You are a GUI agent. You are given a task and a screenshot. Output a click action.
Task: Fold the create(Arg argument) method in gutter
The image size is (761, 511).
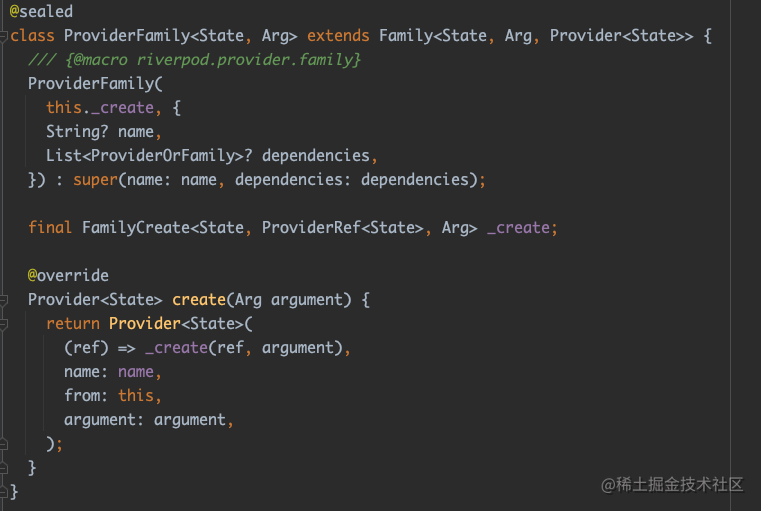(3, 300)
